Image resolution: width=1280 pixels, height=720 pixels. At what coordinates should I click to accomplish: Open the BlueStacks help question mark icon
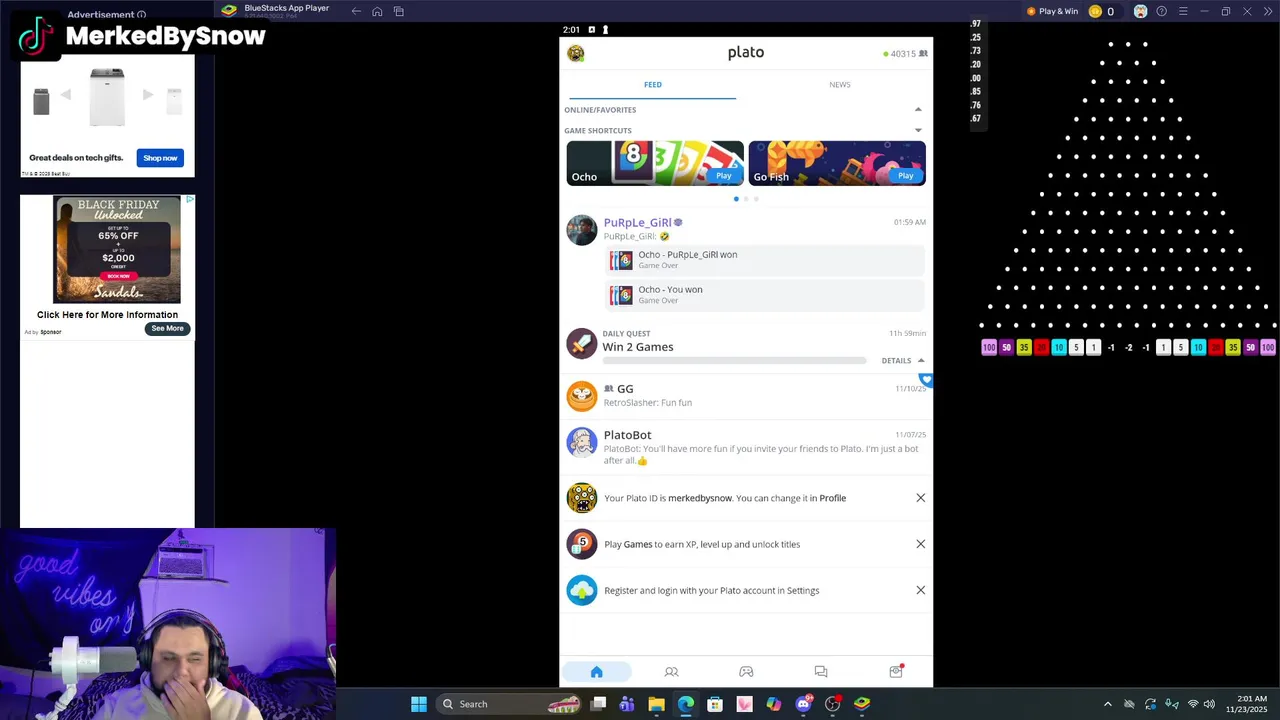point(1161,11)
